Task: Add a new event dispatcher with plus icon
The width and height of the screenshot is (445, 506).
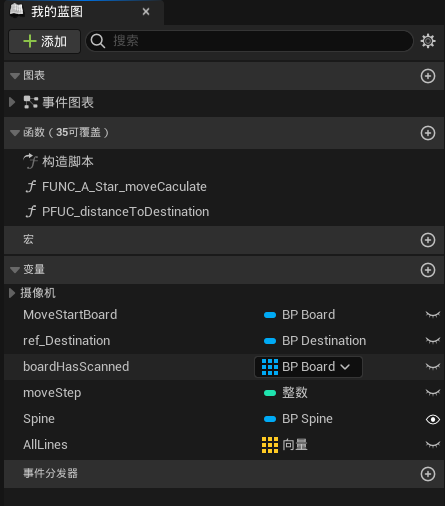Action: click(x=428, y=474)
